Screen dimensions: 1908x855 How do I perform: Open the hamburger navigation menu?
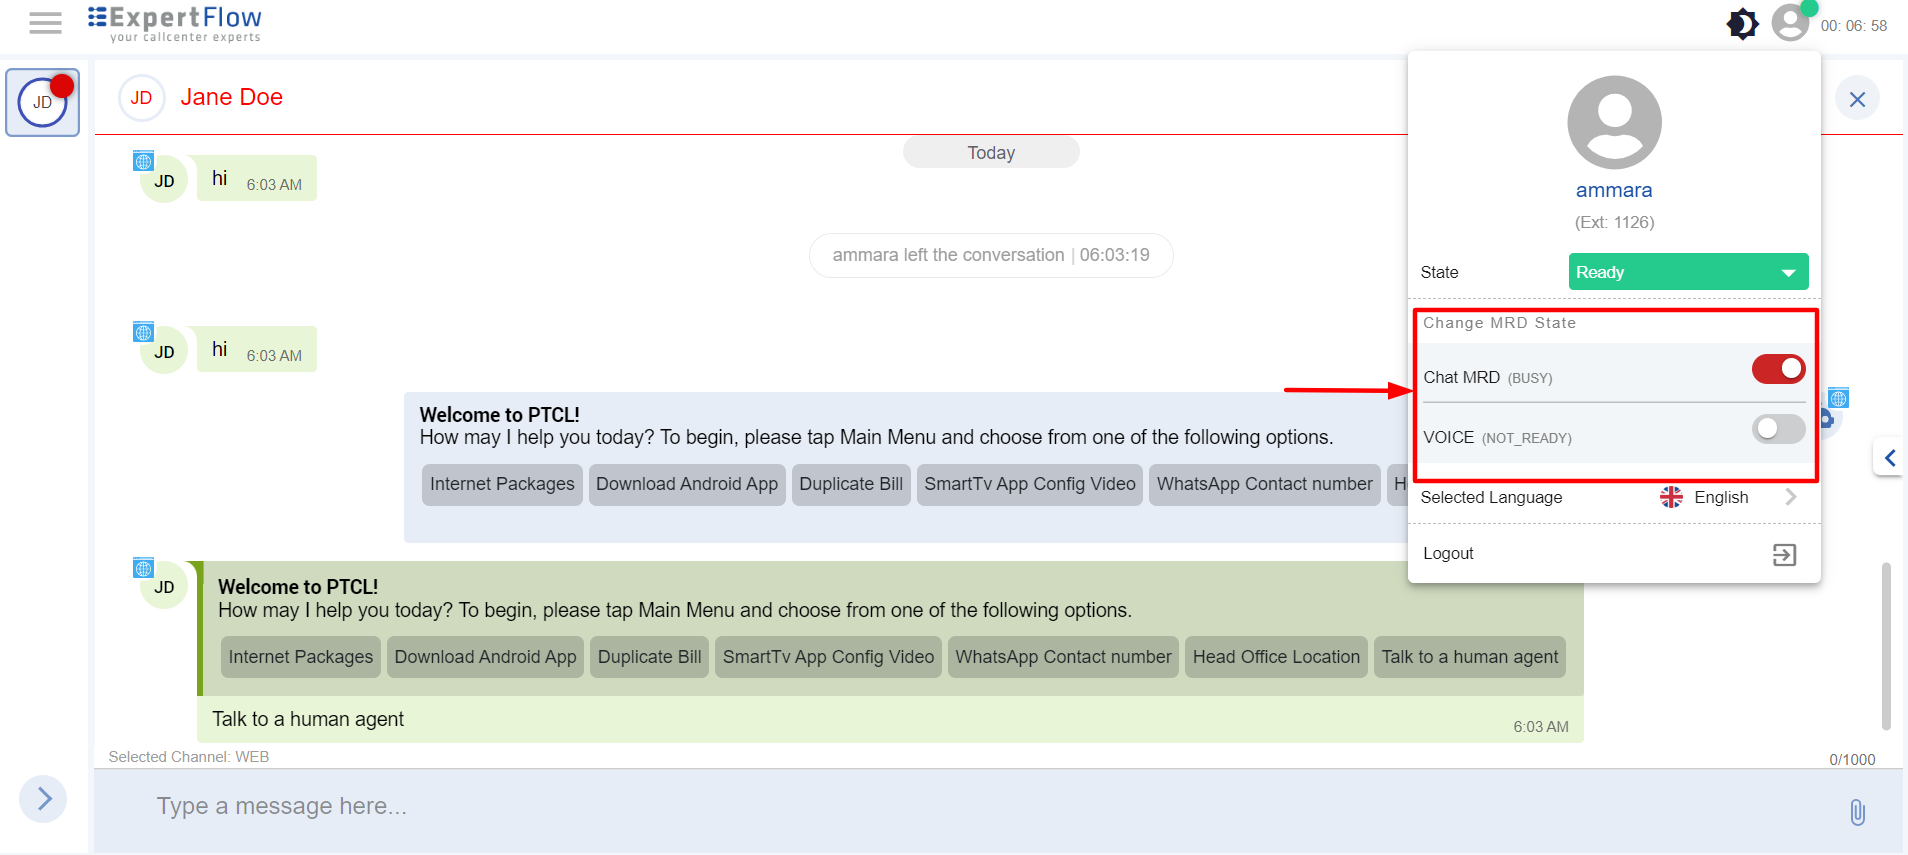click(45, 22)
